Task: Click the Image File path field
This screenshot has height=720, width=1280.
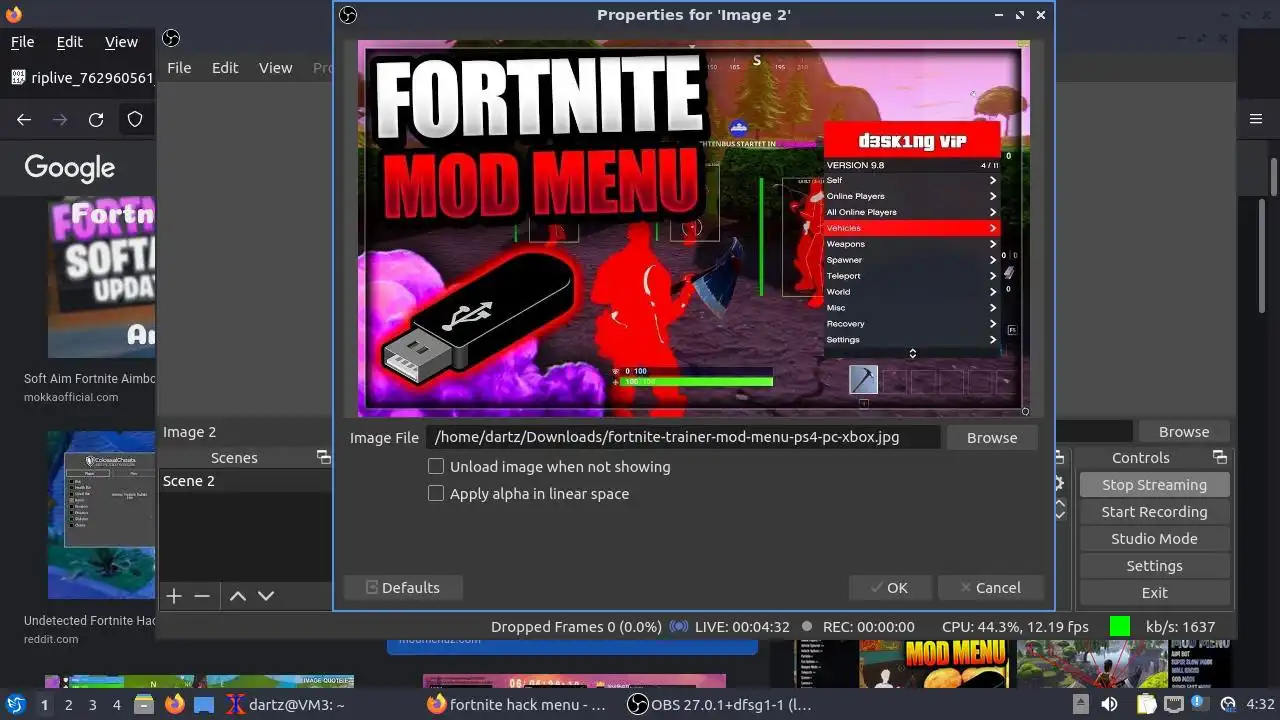Action: (683, 437)
